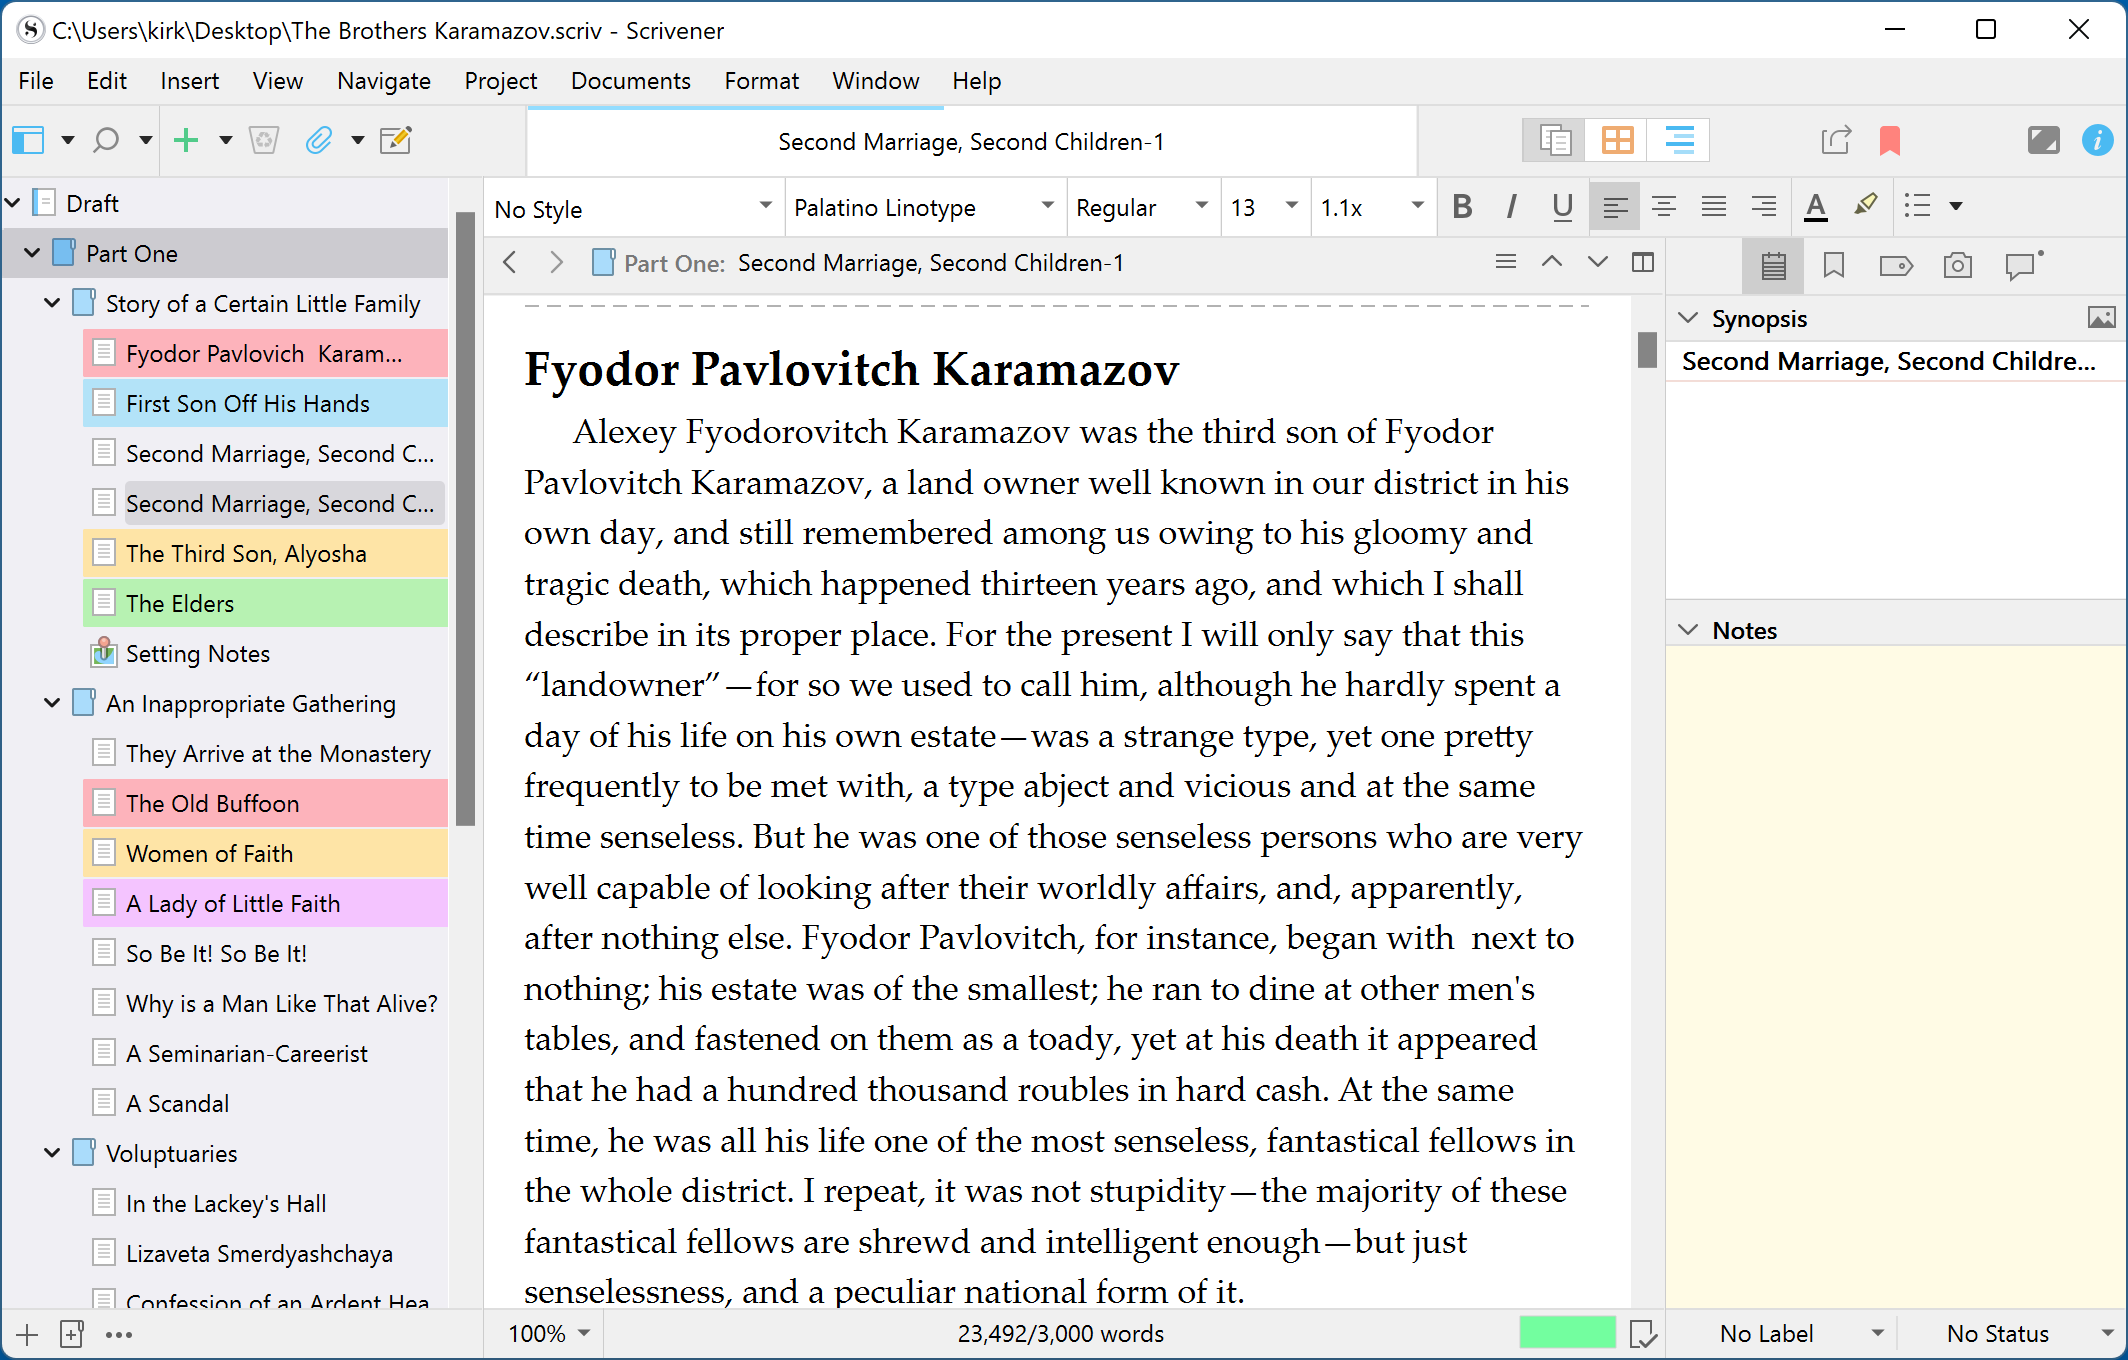Screen dimensions: 2128x1360
Task: Toggle the editor split view button
Action: (1642, 263)
